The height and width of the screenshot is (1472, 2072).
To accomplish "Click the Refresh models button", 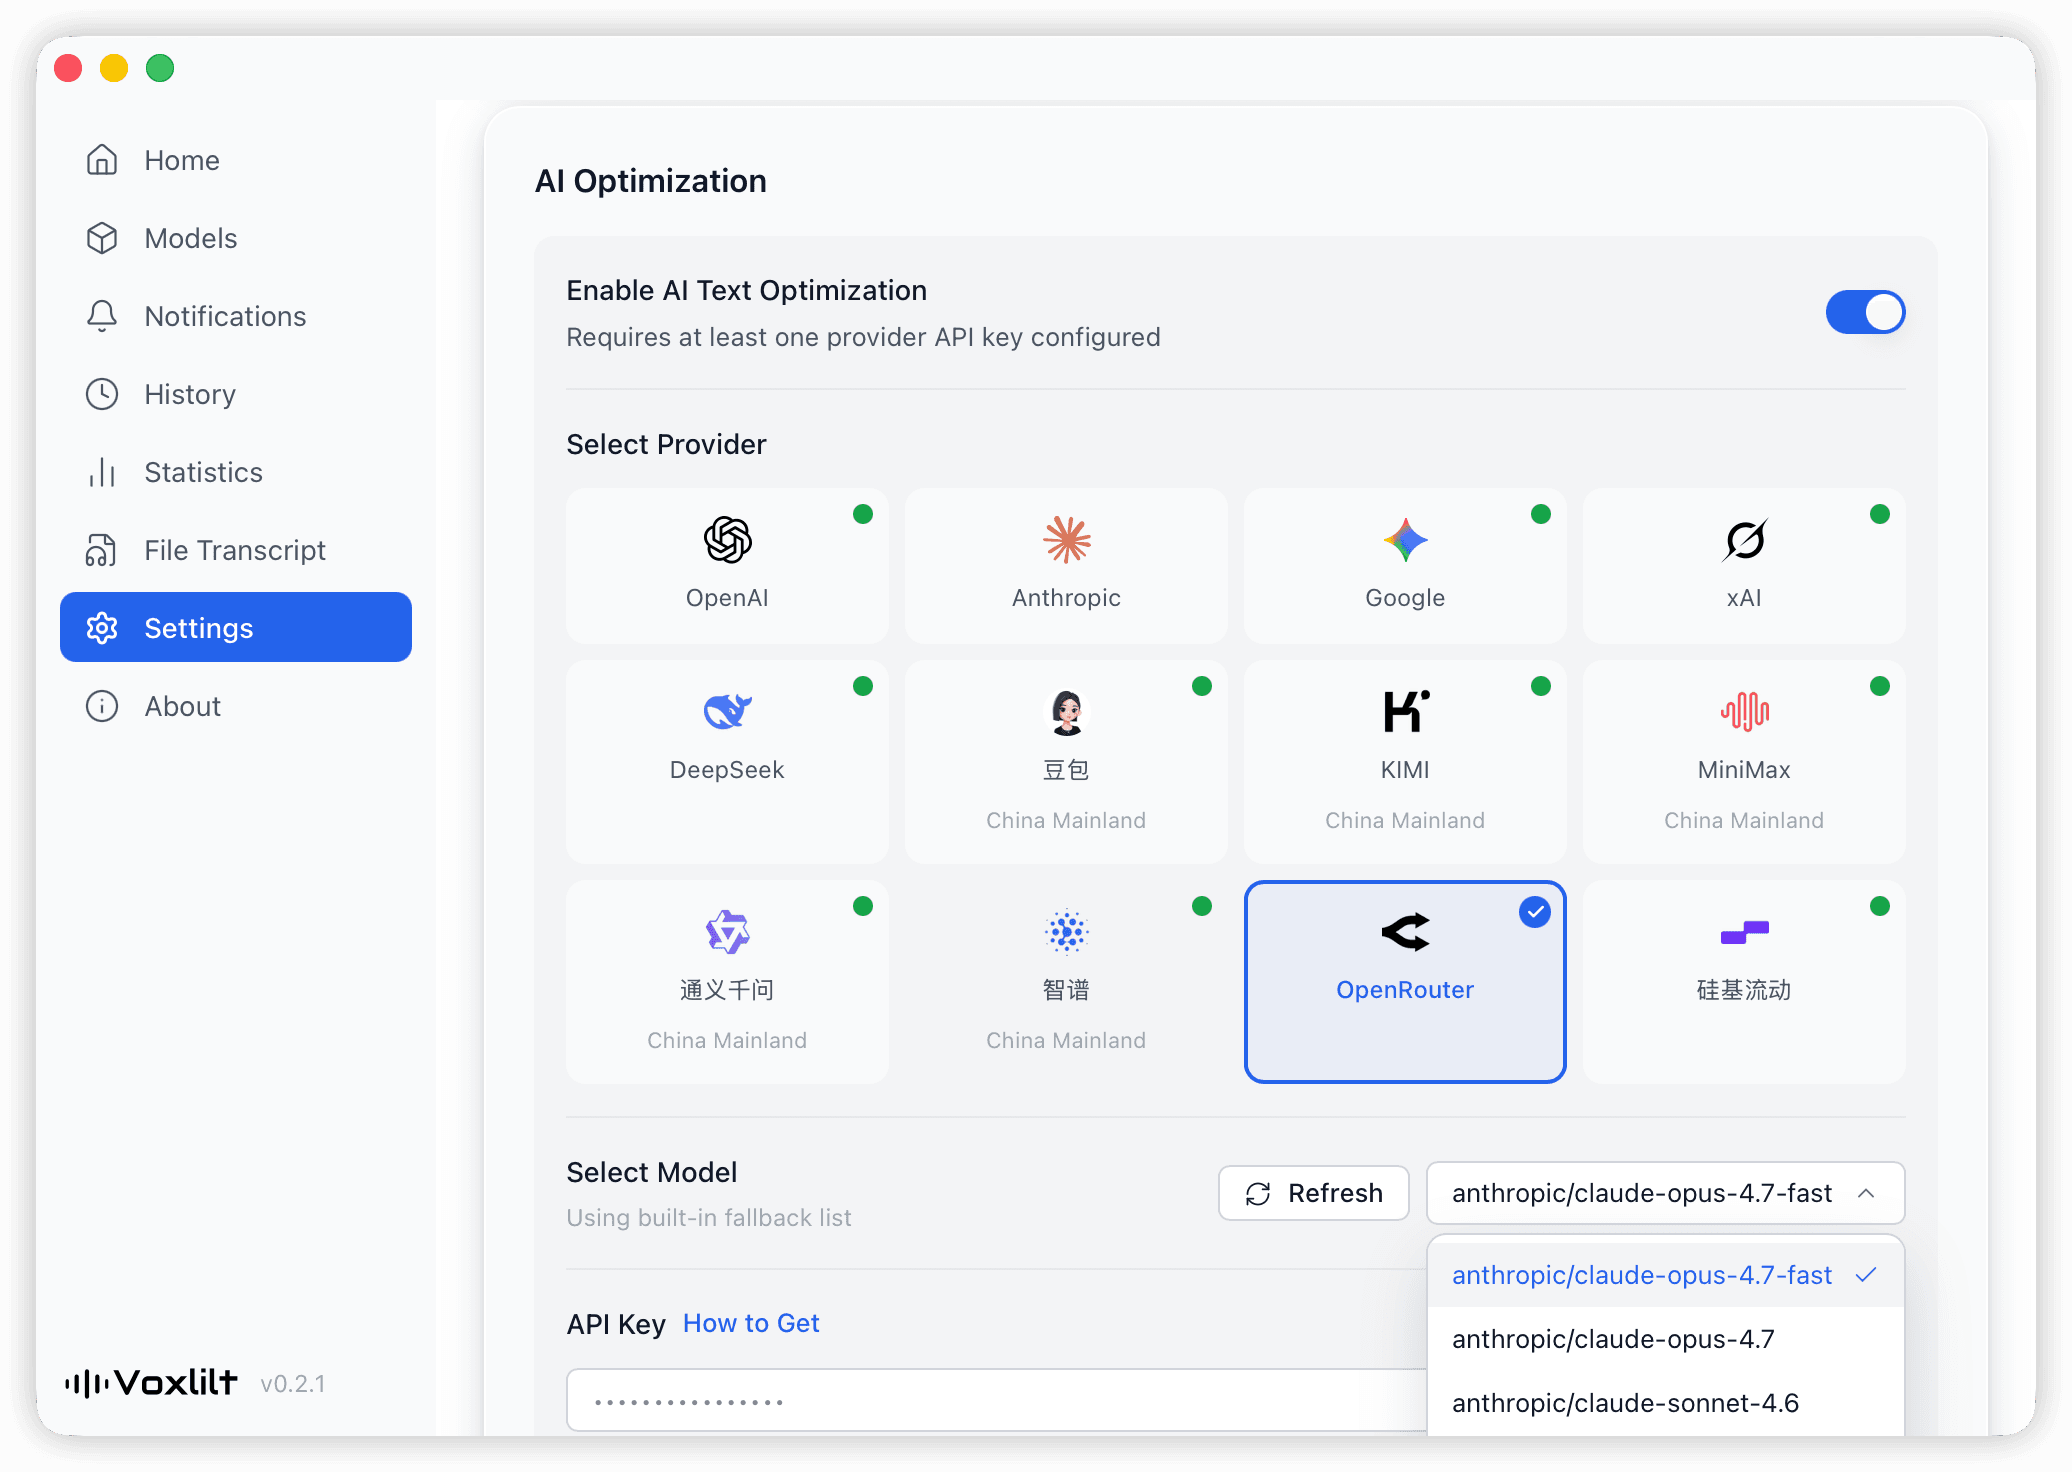I will (x=1313, y=1193).
